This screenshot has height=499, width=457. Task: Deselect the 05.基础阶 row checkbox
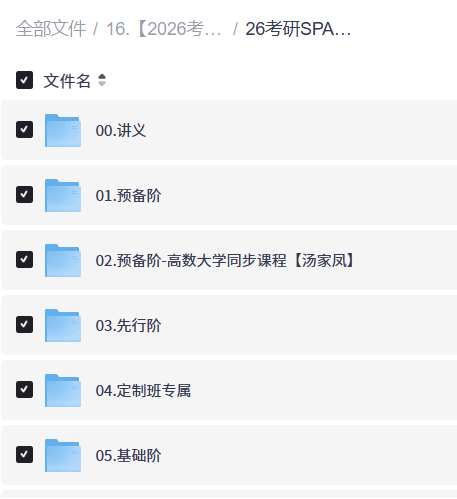tap(24, 454)
